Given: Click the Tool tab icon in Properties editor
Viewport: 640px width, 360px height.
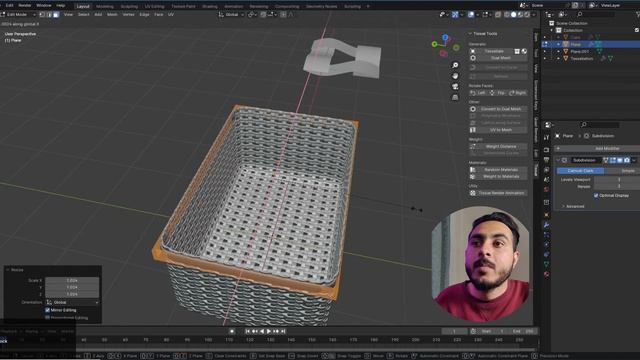Looking at the screenshot, I should click(x=547, y=138).
